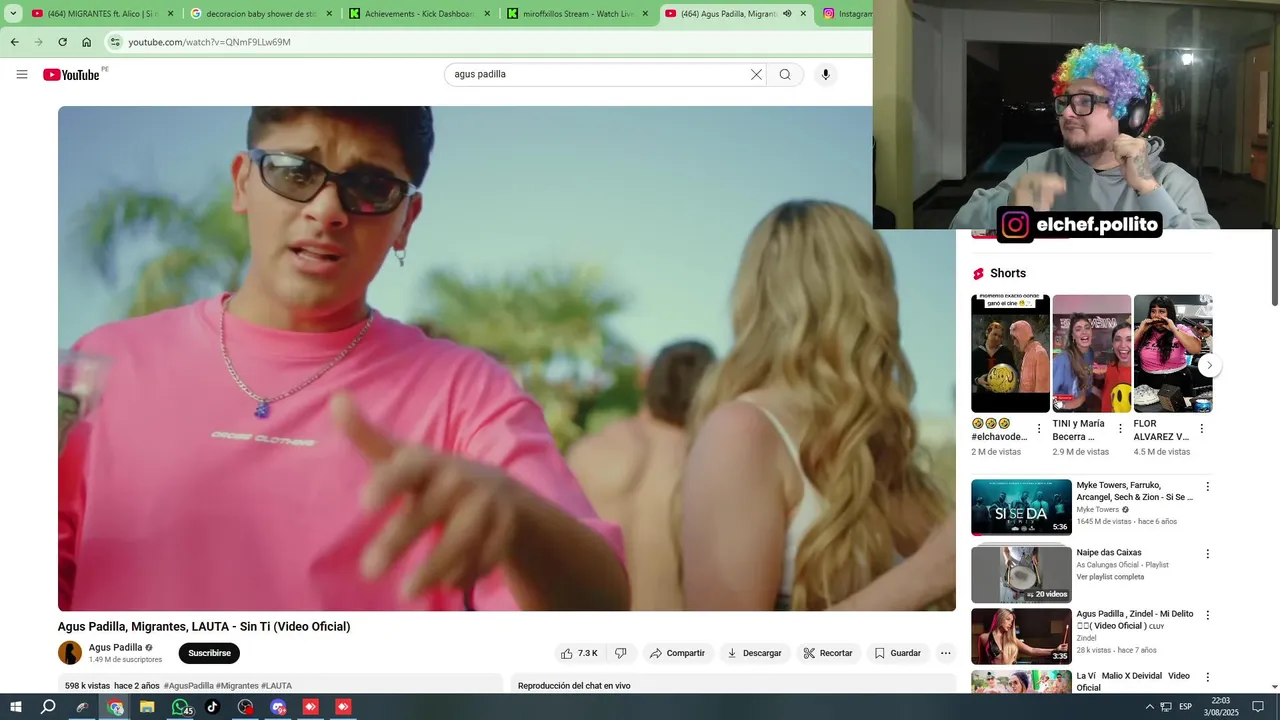
Task: Clip the video with Recortar
Action: [827, 653]
